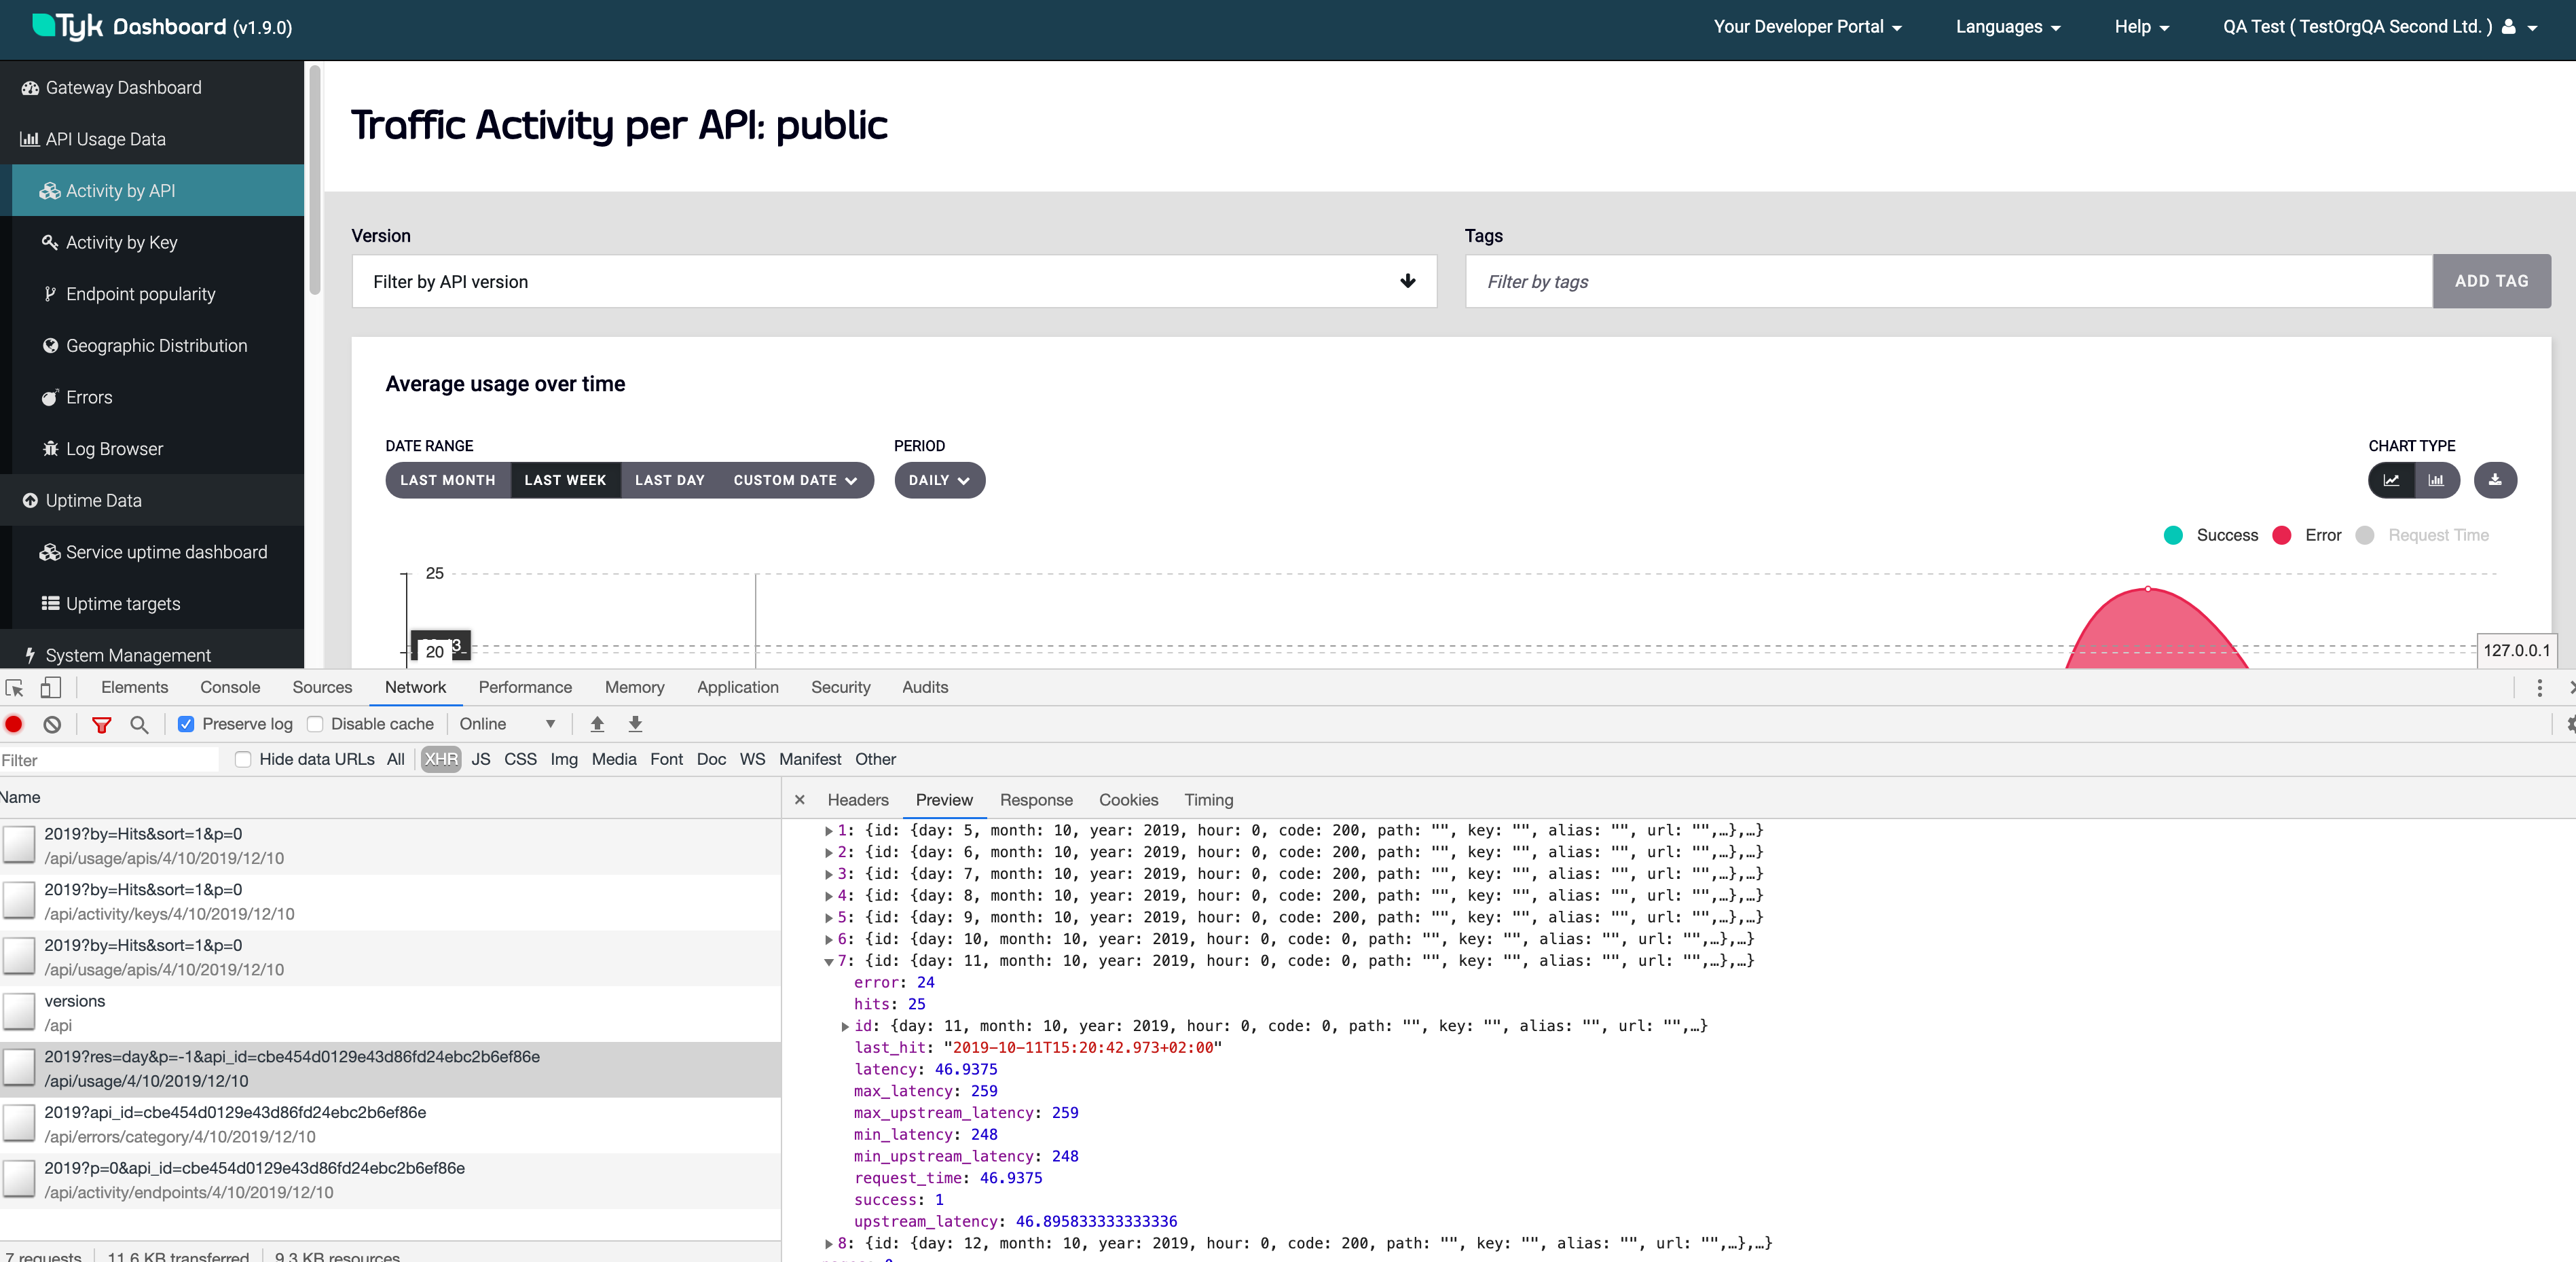Toggle the Preserve log checkbox
This screenshot has width=2576, height=1262.
click(x=186, y=723)
